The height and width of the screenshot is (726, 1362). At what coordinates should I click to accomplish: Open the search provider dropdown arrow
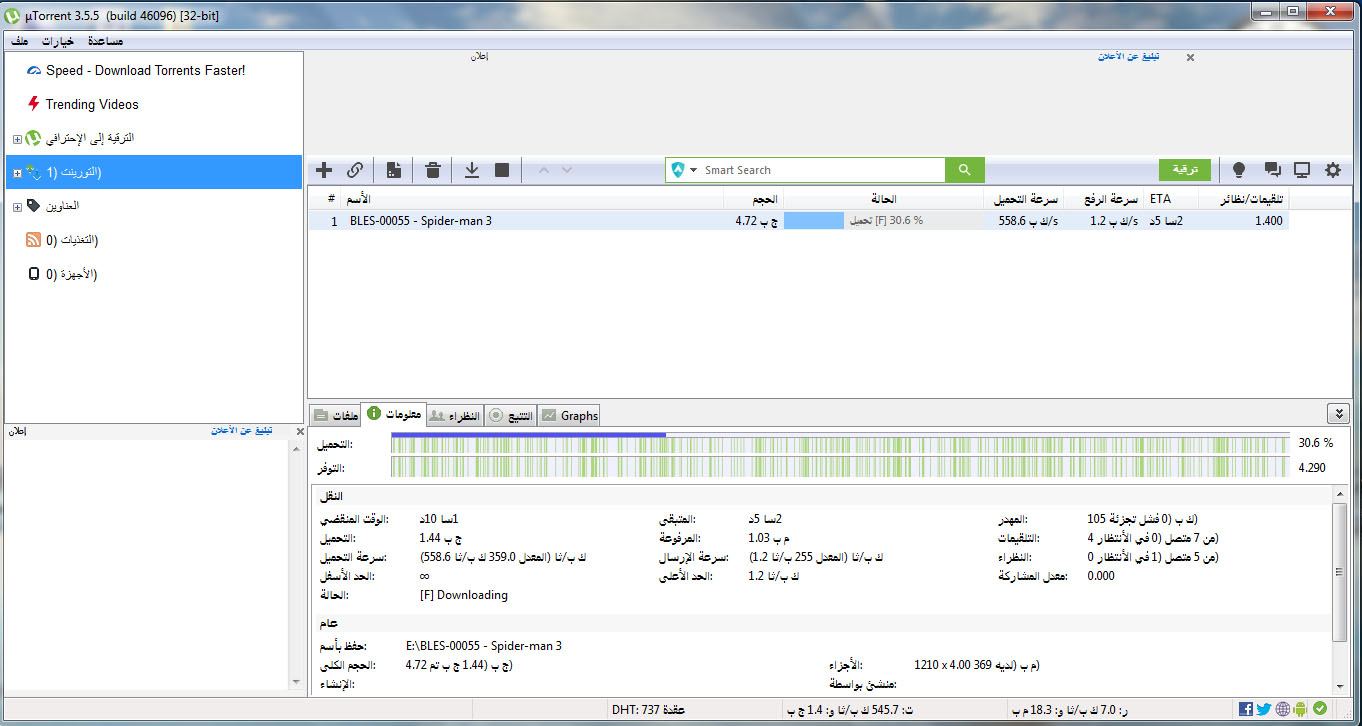point(693,171)
